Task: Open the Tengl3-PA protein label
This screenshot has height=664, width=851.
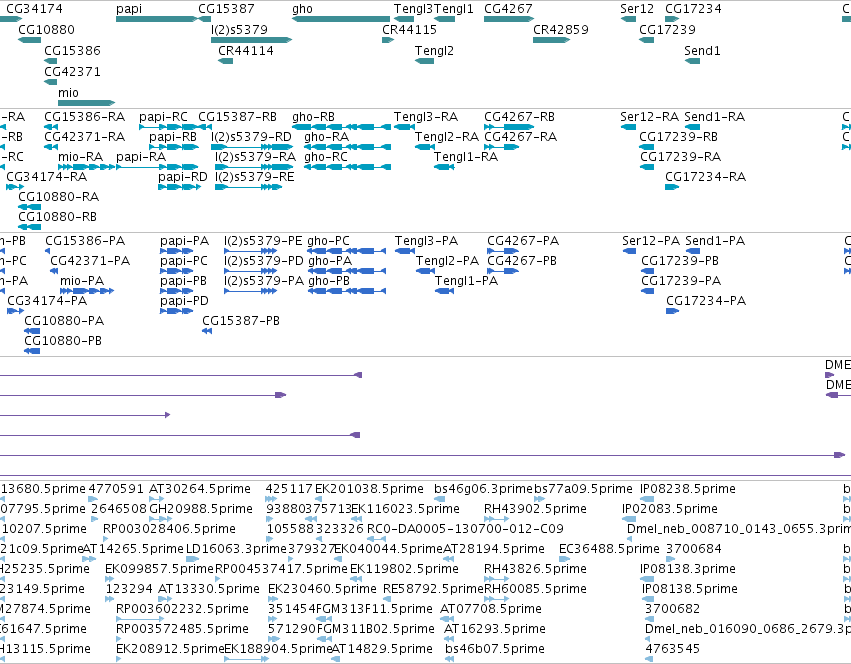Action: pyautogui.click(x=427, y=241)
